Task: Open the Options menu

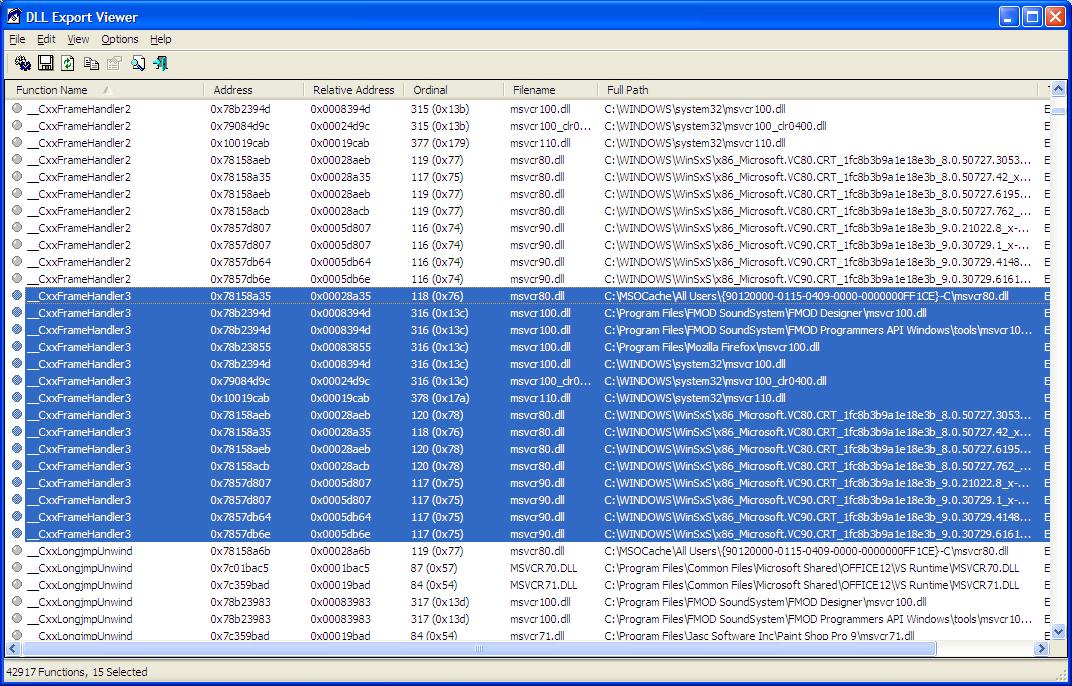Action: pyautogui.click(x=120, y=39)
